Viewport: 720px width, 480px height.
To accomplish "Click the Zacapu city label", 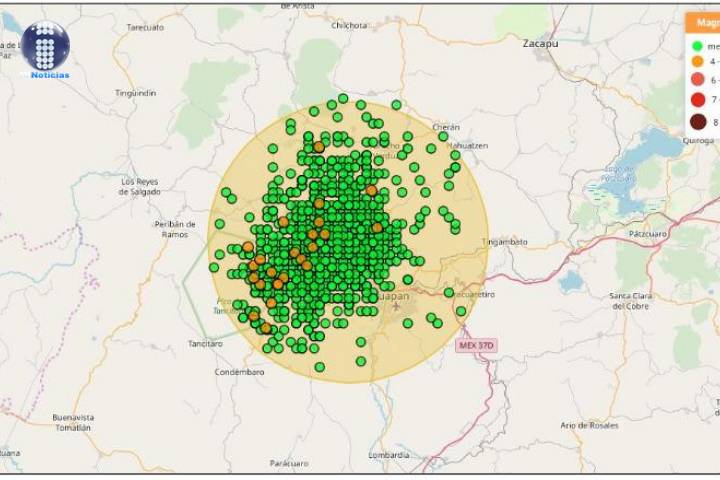I will point(540,44).
